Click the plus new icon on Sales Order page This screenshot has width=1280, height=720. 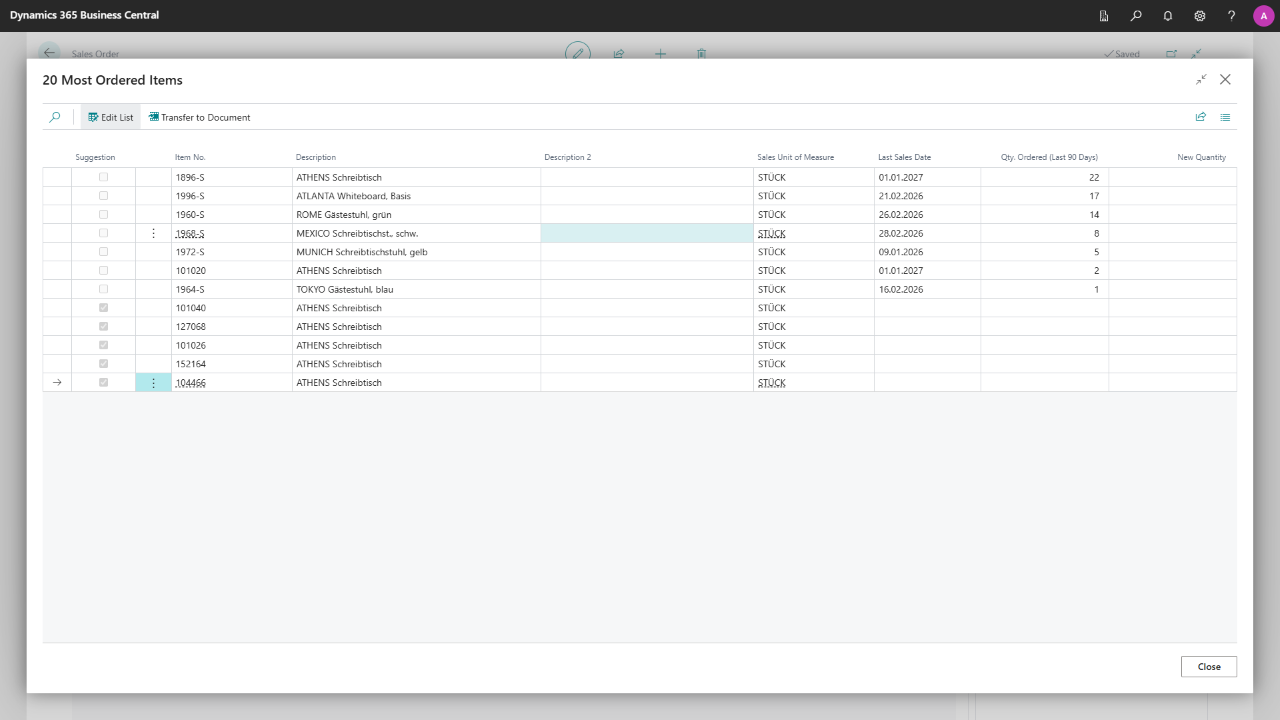point(660,53)
